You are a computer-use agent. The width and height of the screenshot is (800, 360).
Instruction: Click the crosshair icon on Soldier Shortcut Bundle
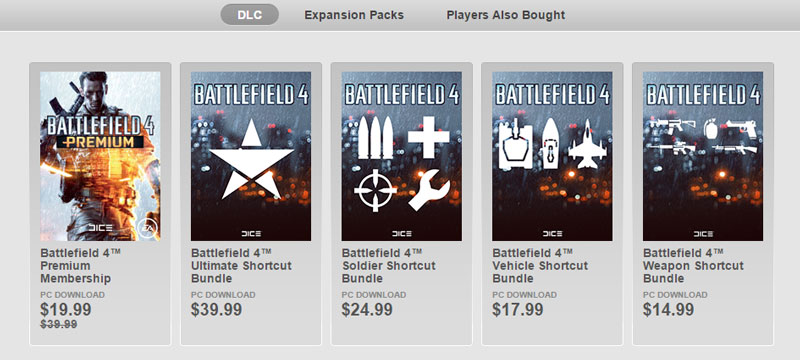376,191
